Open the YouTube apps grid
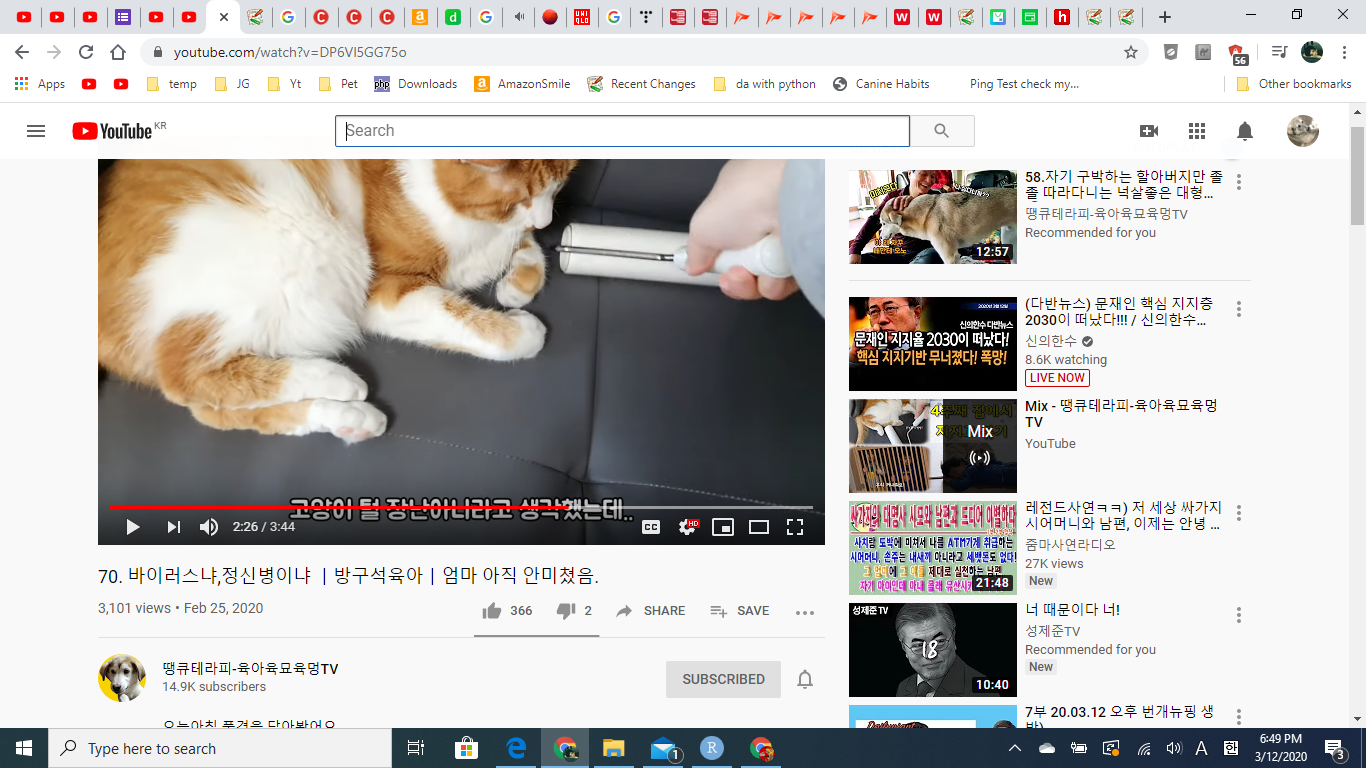The image size is (1366, 768). pyautogui.click(x=1197, y=131)
